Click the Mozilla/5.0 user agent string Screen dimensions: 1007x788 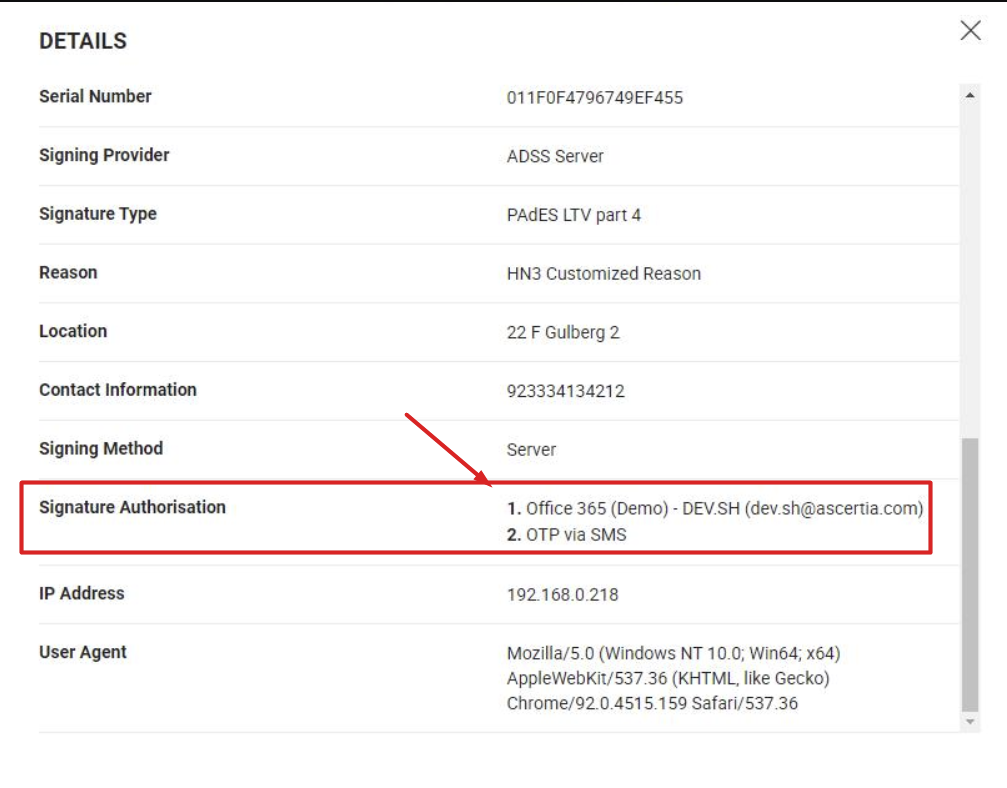[x=673, y=678]
